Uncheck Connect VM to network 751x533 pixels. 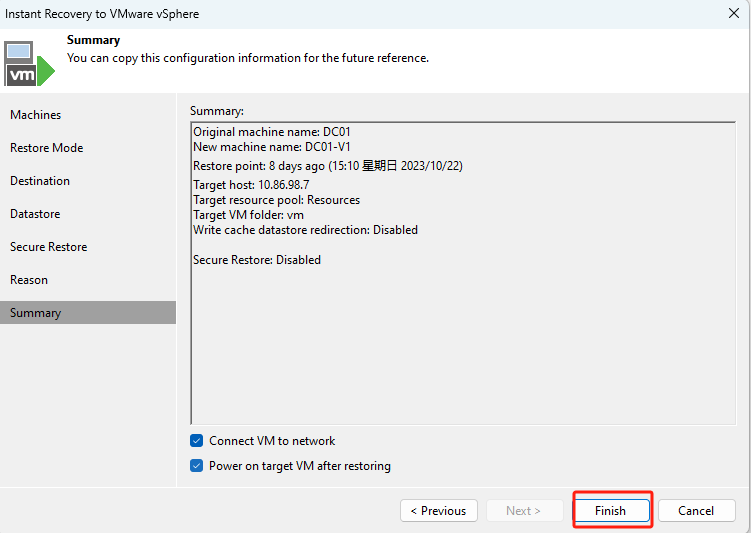[196, 441]
